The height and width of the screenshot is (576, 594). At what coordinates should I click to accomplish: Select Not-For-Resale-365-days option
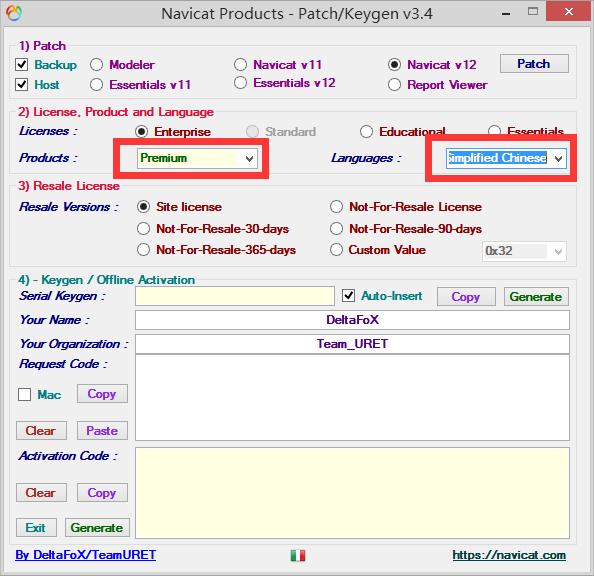(x=144, y=250)
